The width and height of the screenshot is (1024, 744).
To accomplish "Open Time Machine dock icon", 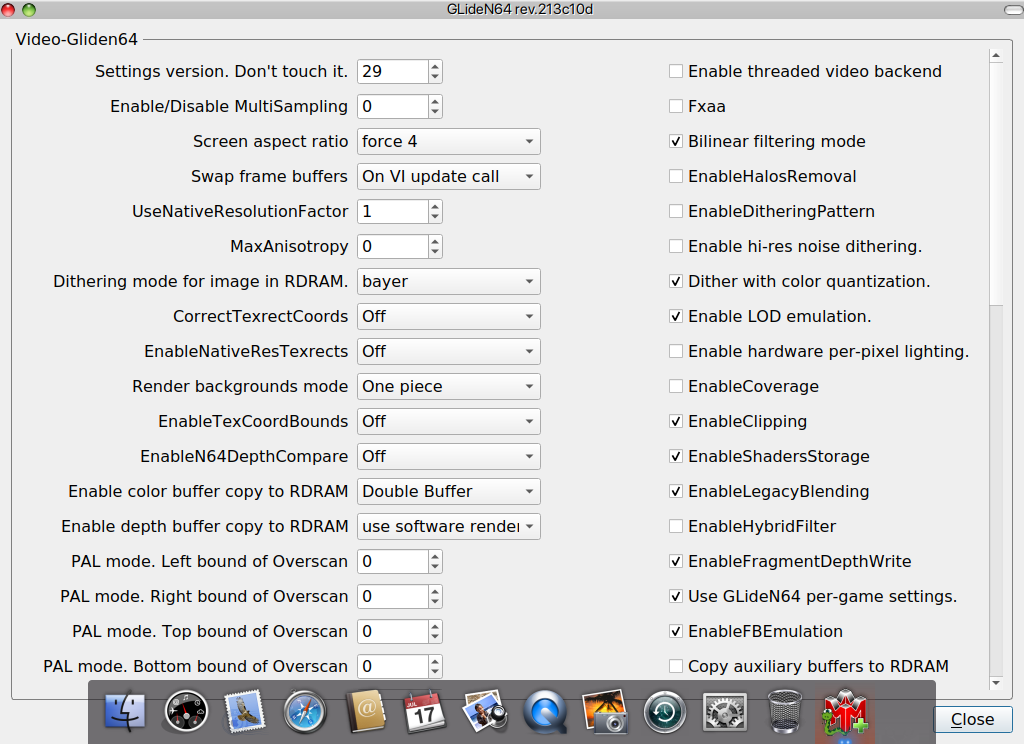I will coord(663,712).
